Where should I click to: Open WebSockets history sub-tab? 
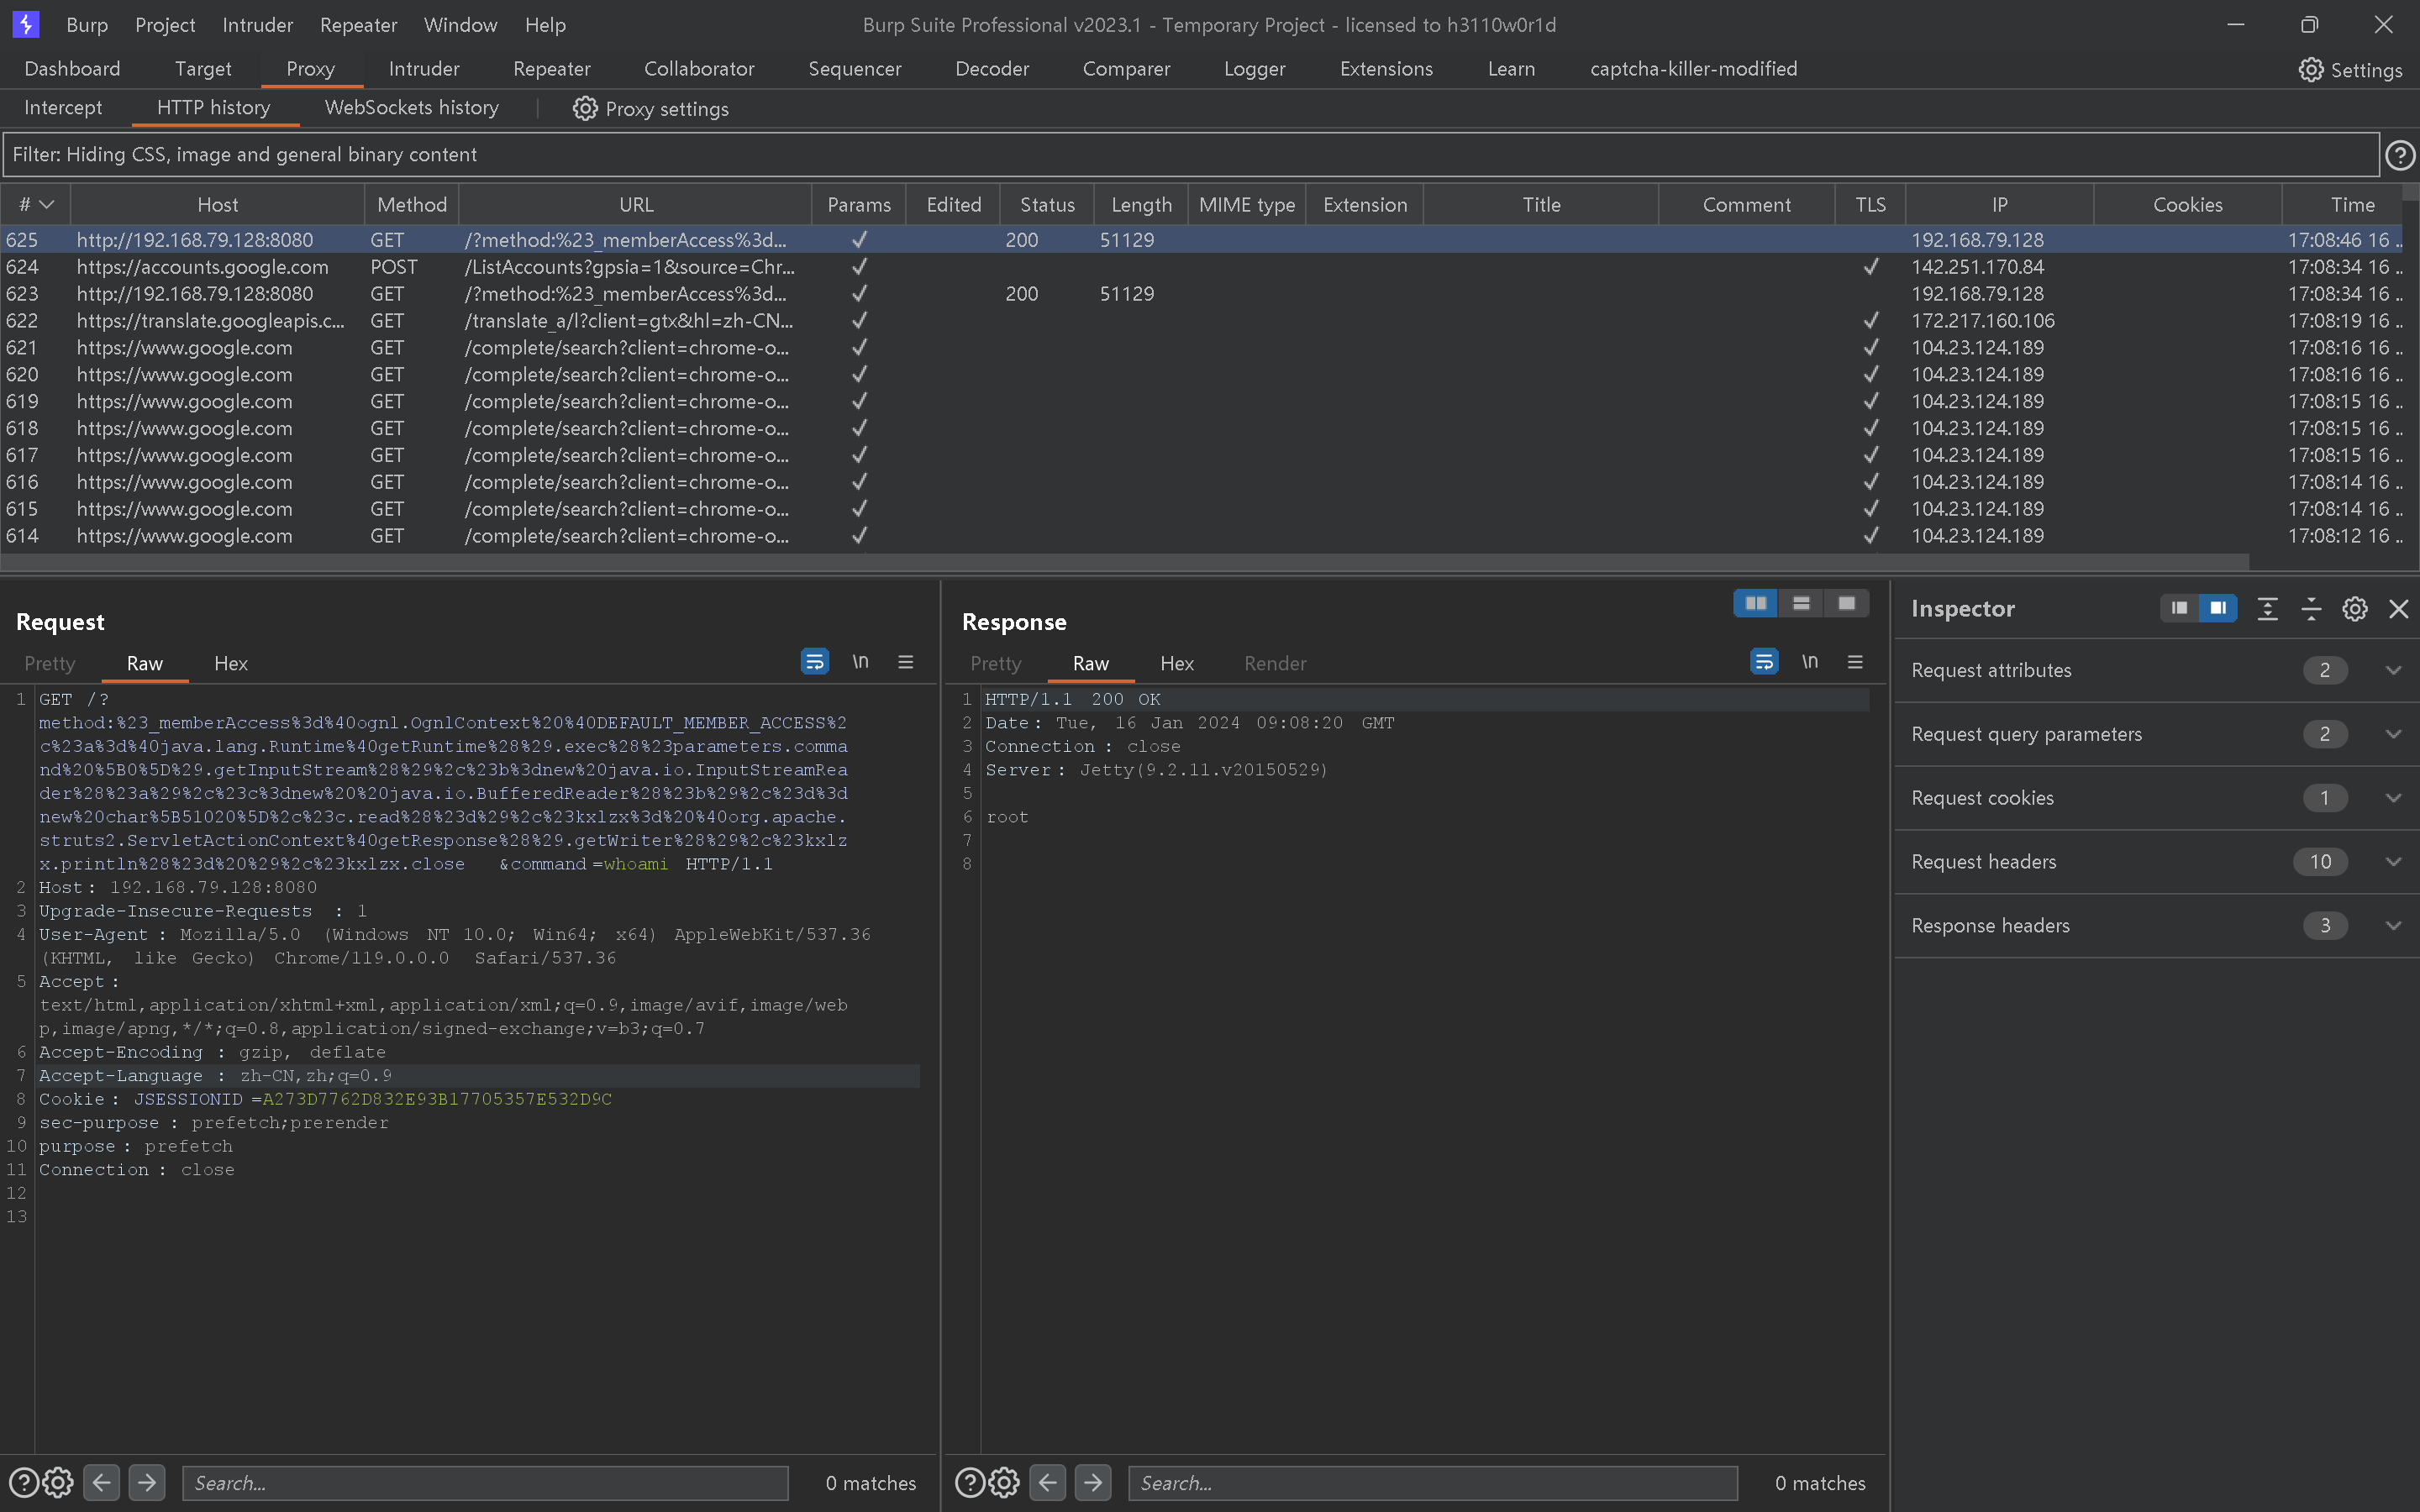(412, 107)
